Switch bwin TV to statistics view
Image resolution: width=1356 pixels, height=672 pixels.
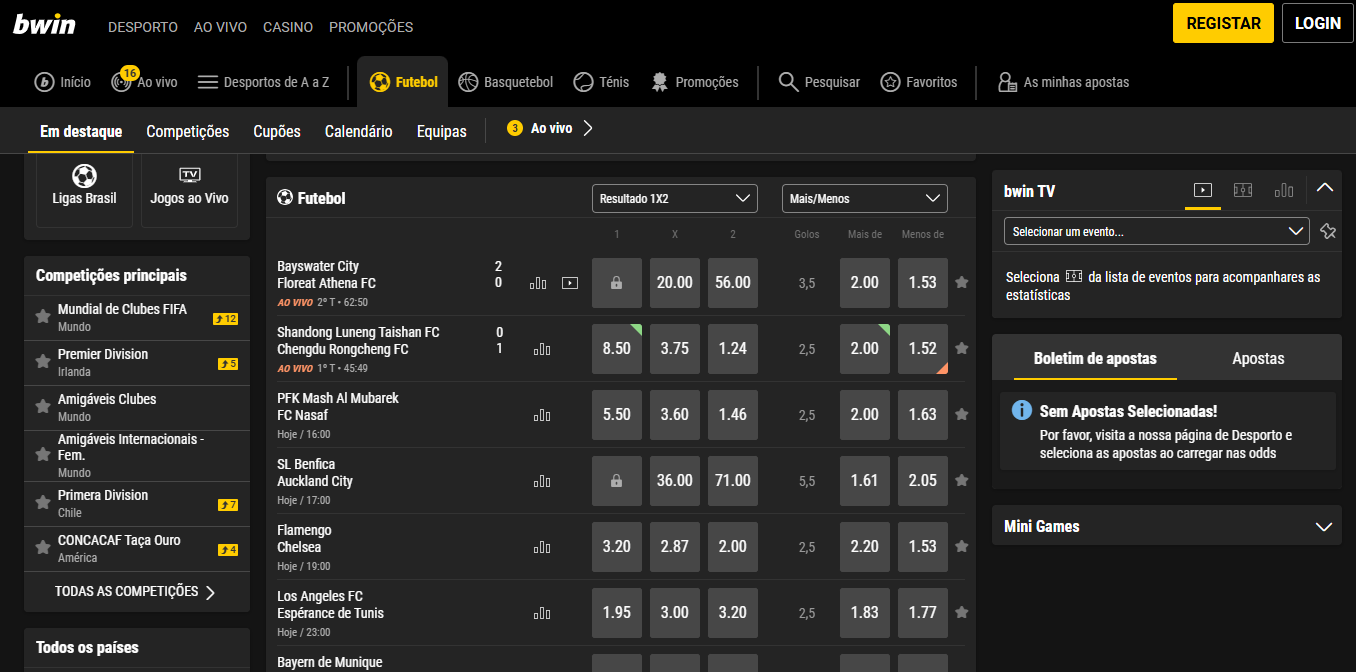pyautogui.click(x=1284, y=190)
